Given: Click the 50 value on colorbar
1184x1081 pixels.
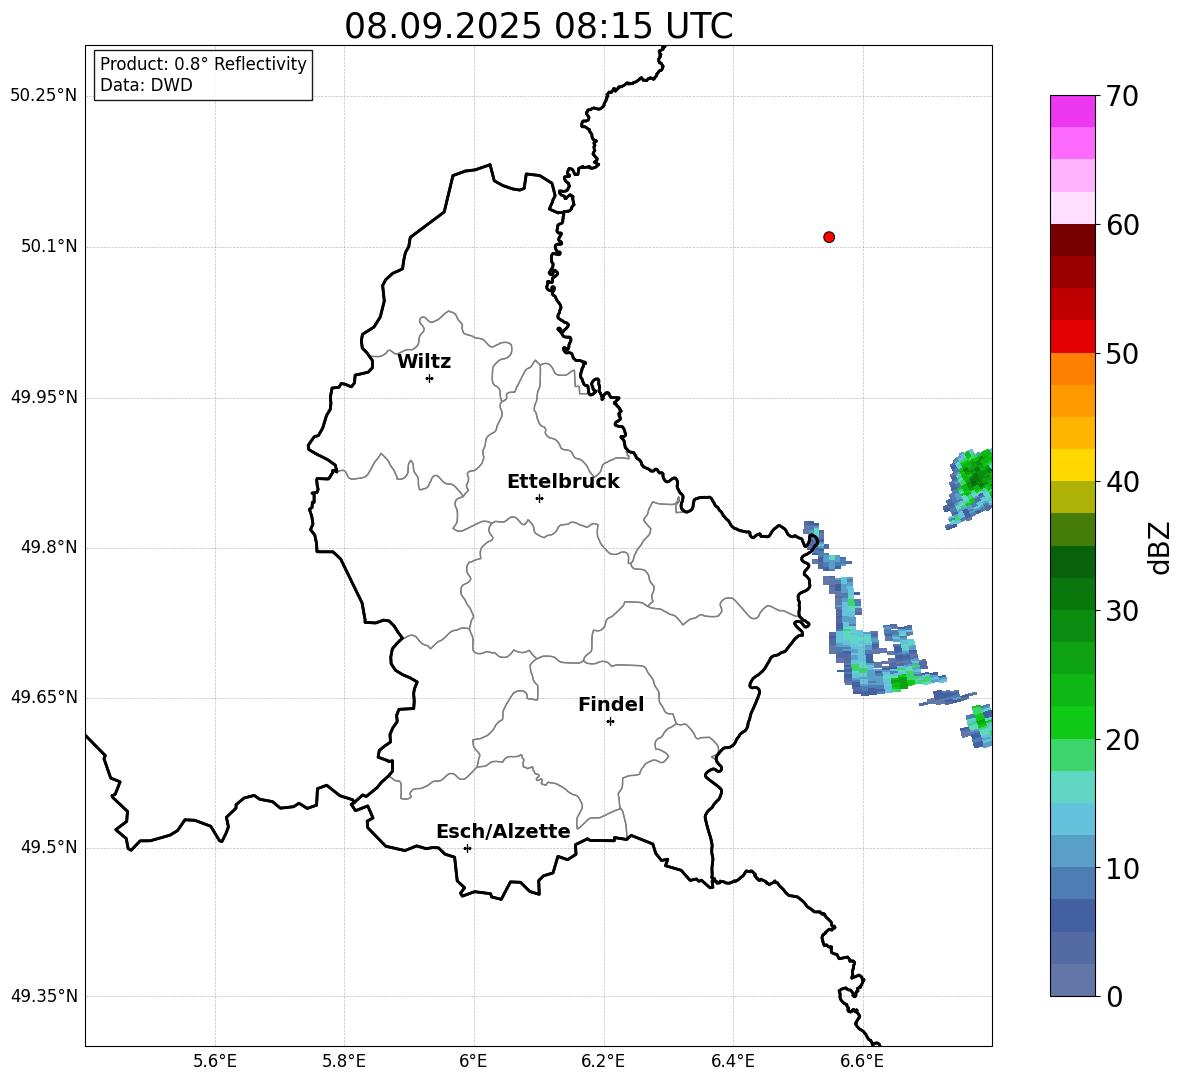Looking at the screenshot, I should click(1122, 353).
